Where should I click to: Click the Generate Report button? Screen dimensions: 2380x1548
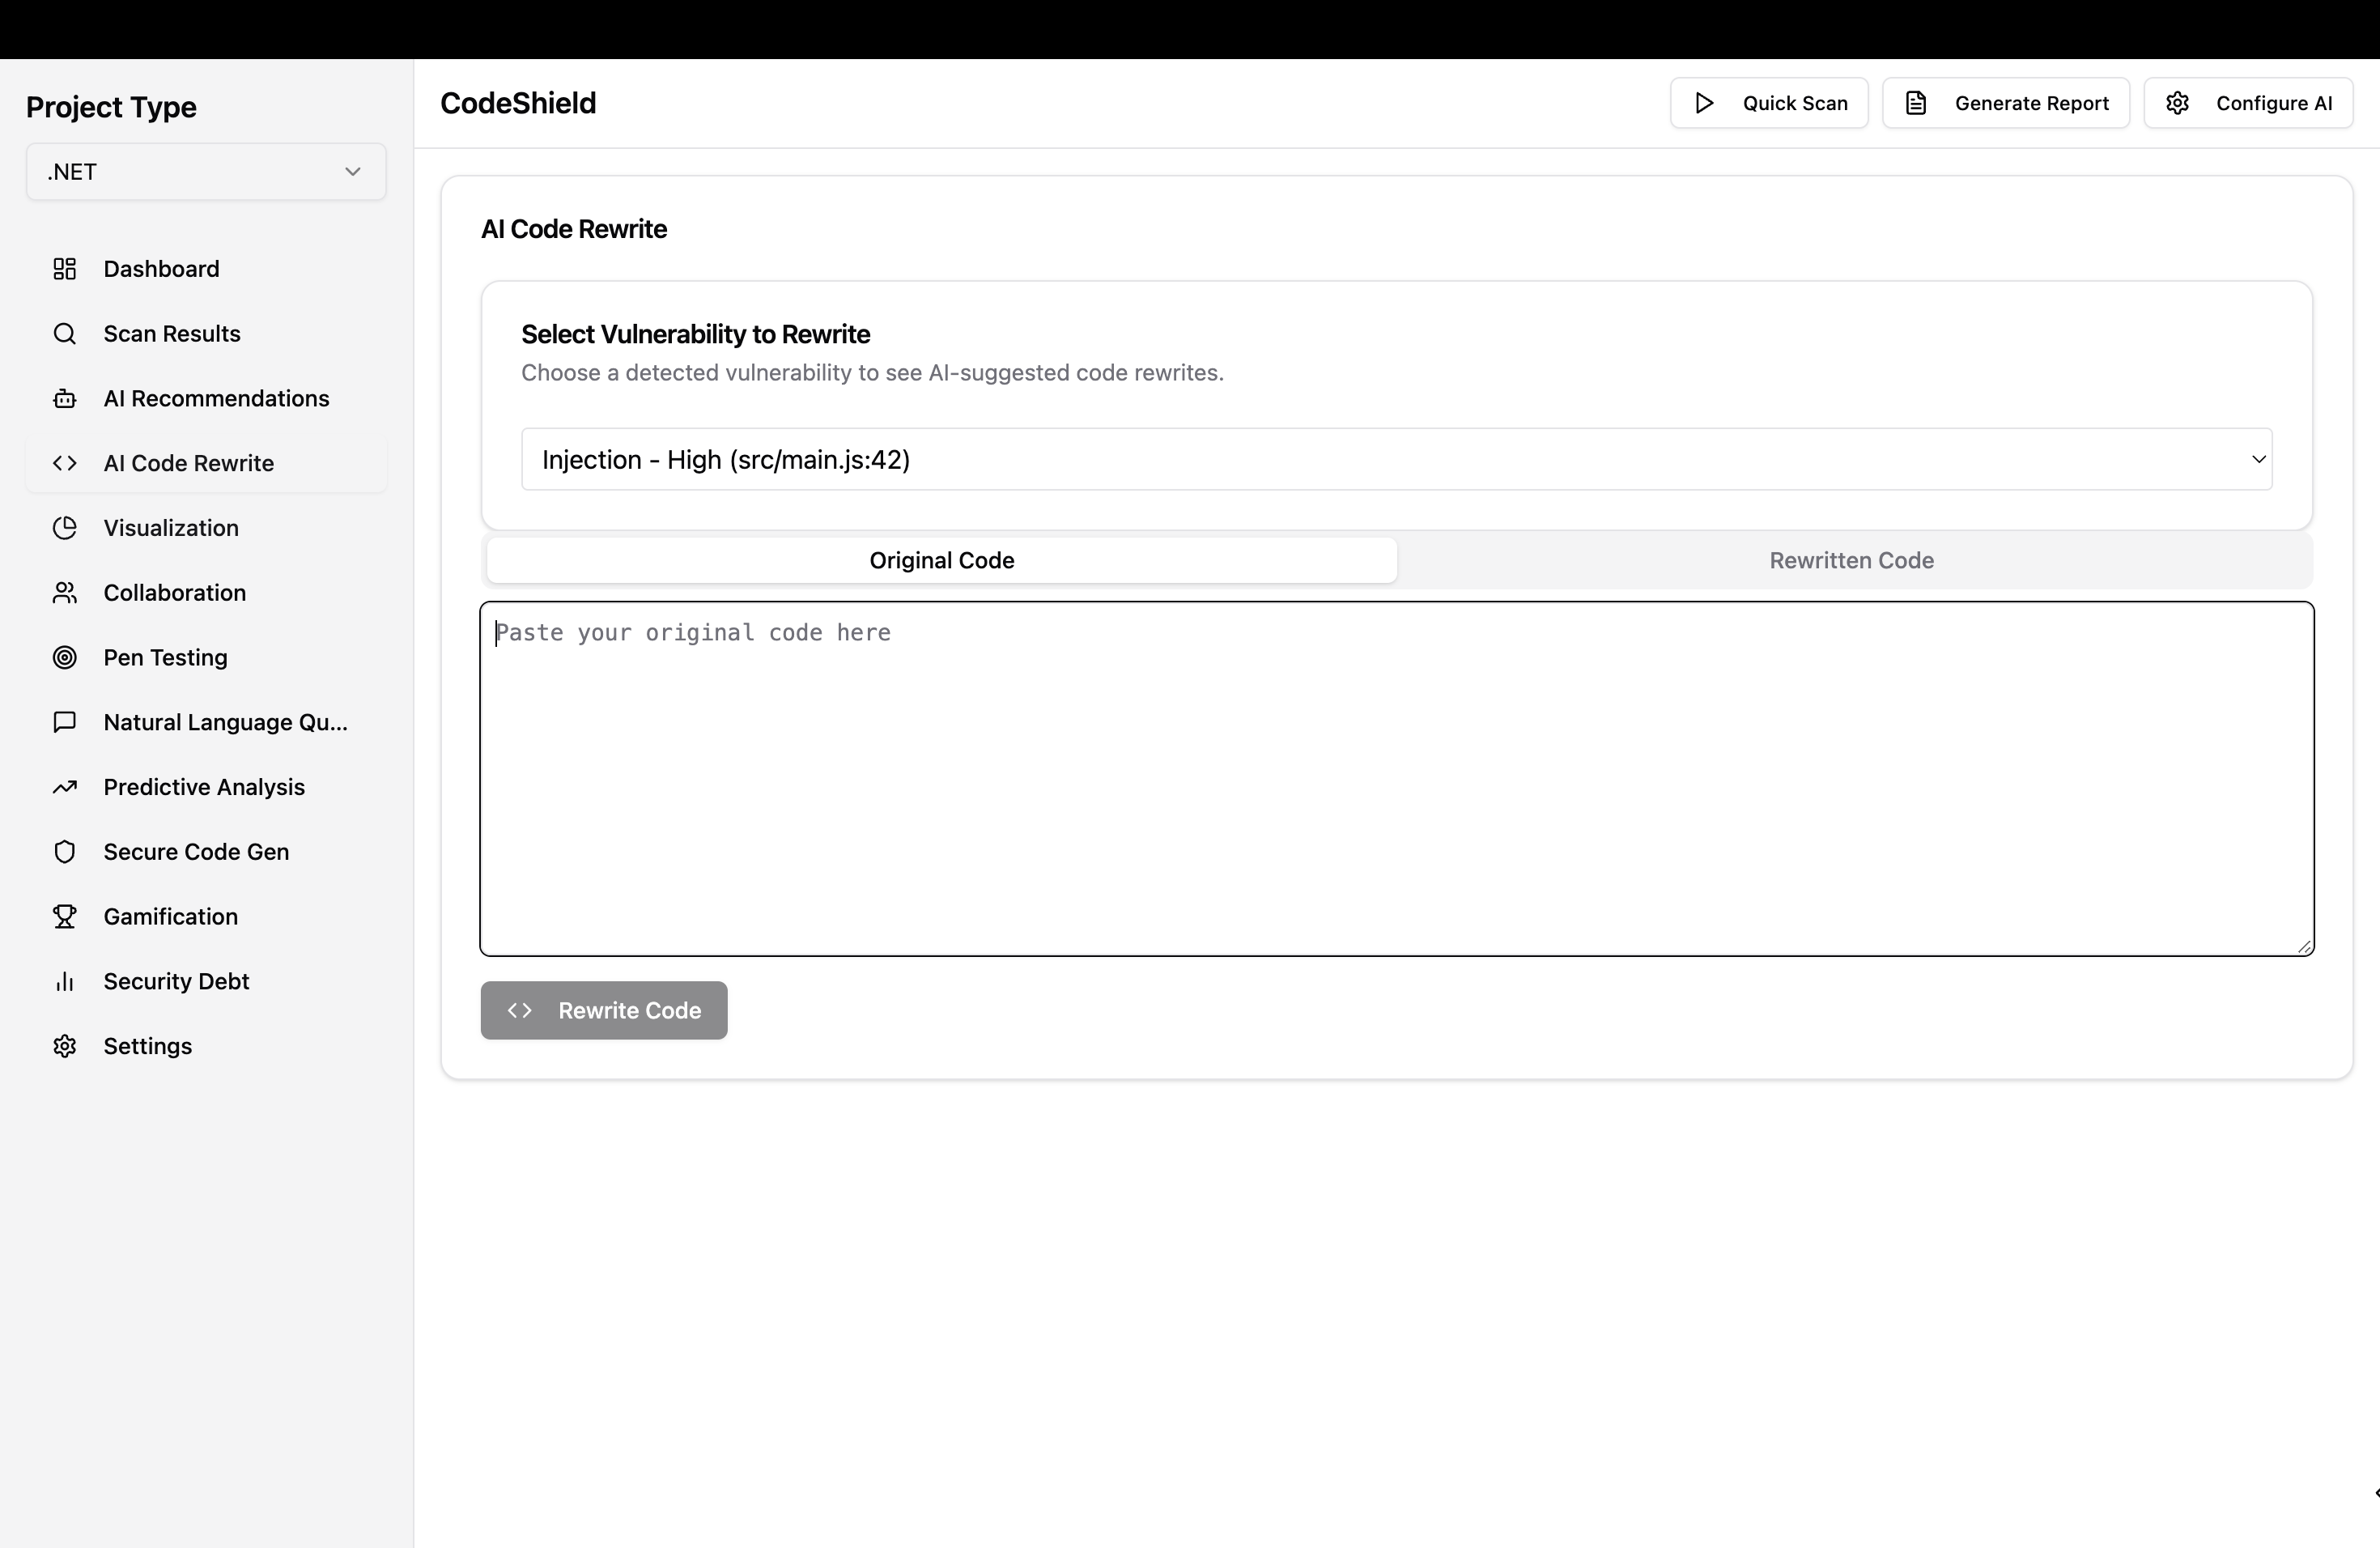(x=2005, y=103)
